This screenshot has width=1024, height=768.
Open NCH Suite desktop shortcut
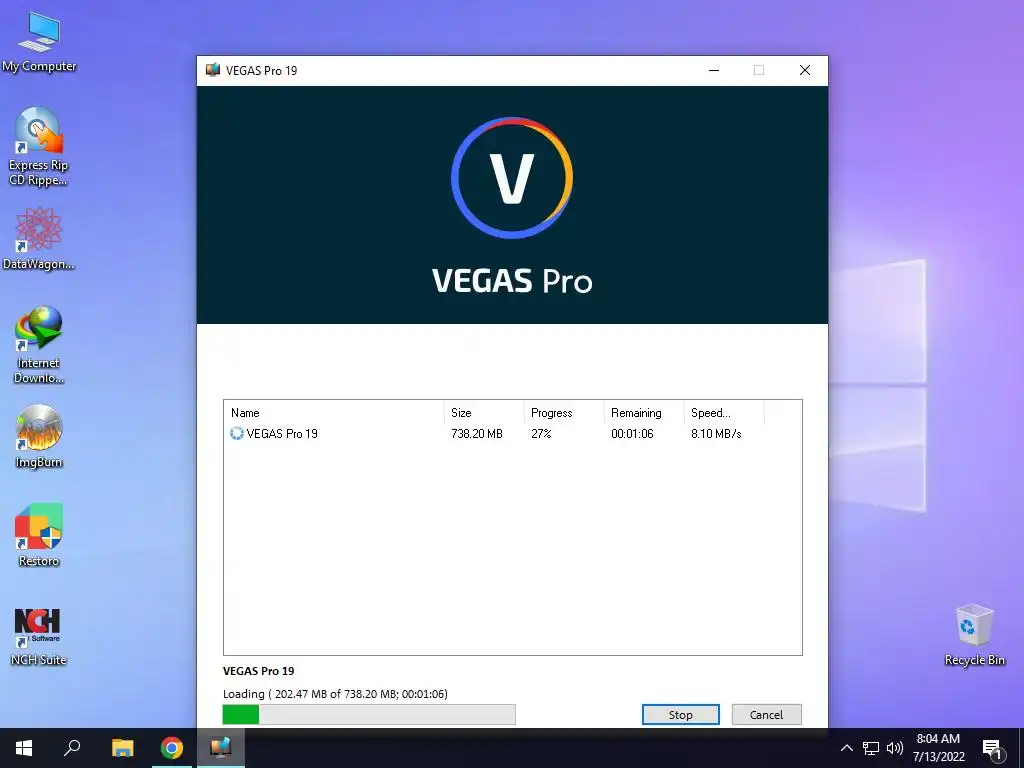pyautogui.click(x=39, y=636)
